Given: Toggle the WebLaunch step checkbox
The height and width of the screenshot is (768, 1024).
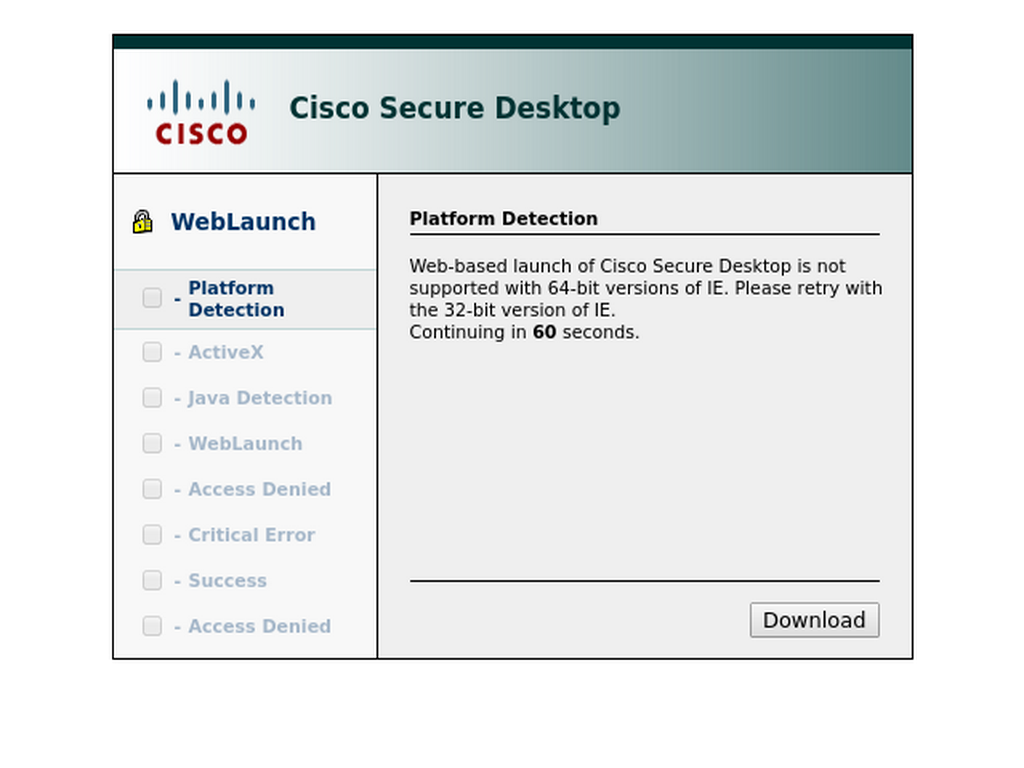Looking at the screenshot, I should tap(152, 443).
